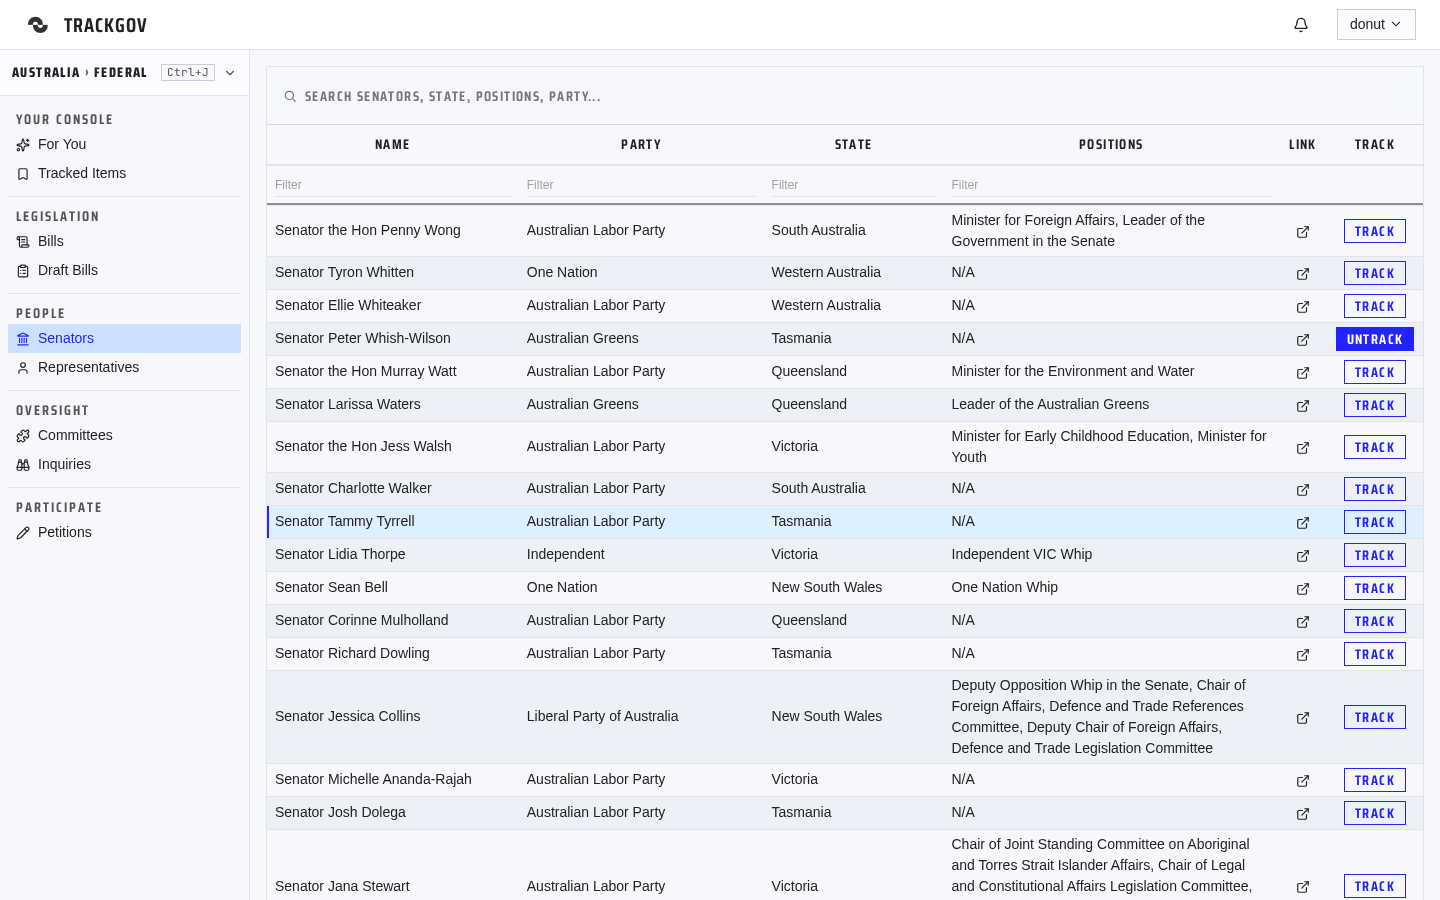Open the donut user dropdown

click(x=1376, y=25)
